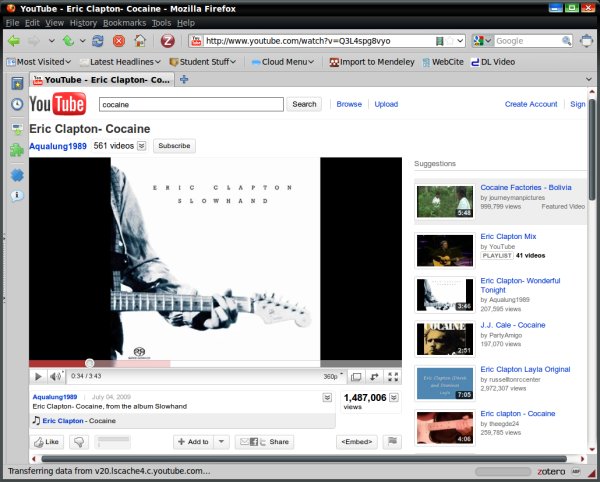Subscribe to Aqualung1989 channel
600x482 pixels.
pos(174,146)
